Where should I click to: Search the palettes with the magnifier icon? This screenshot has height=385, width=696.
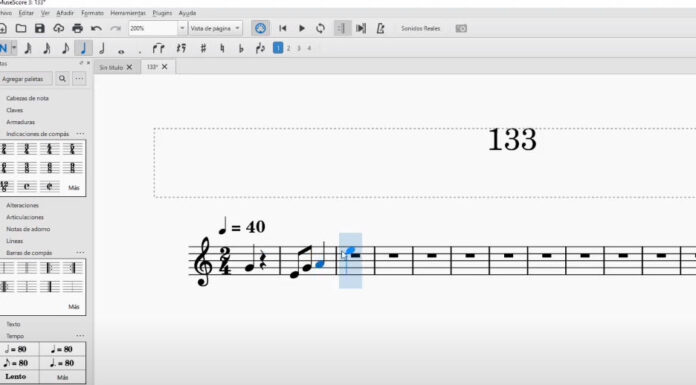(x=62, y=79)
